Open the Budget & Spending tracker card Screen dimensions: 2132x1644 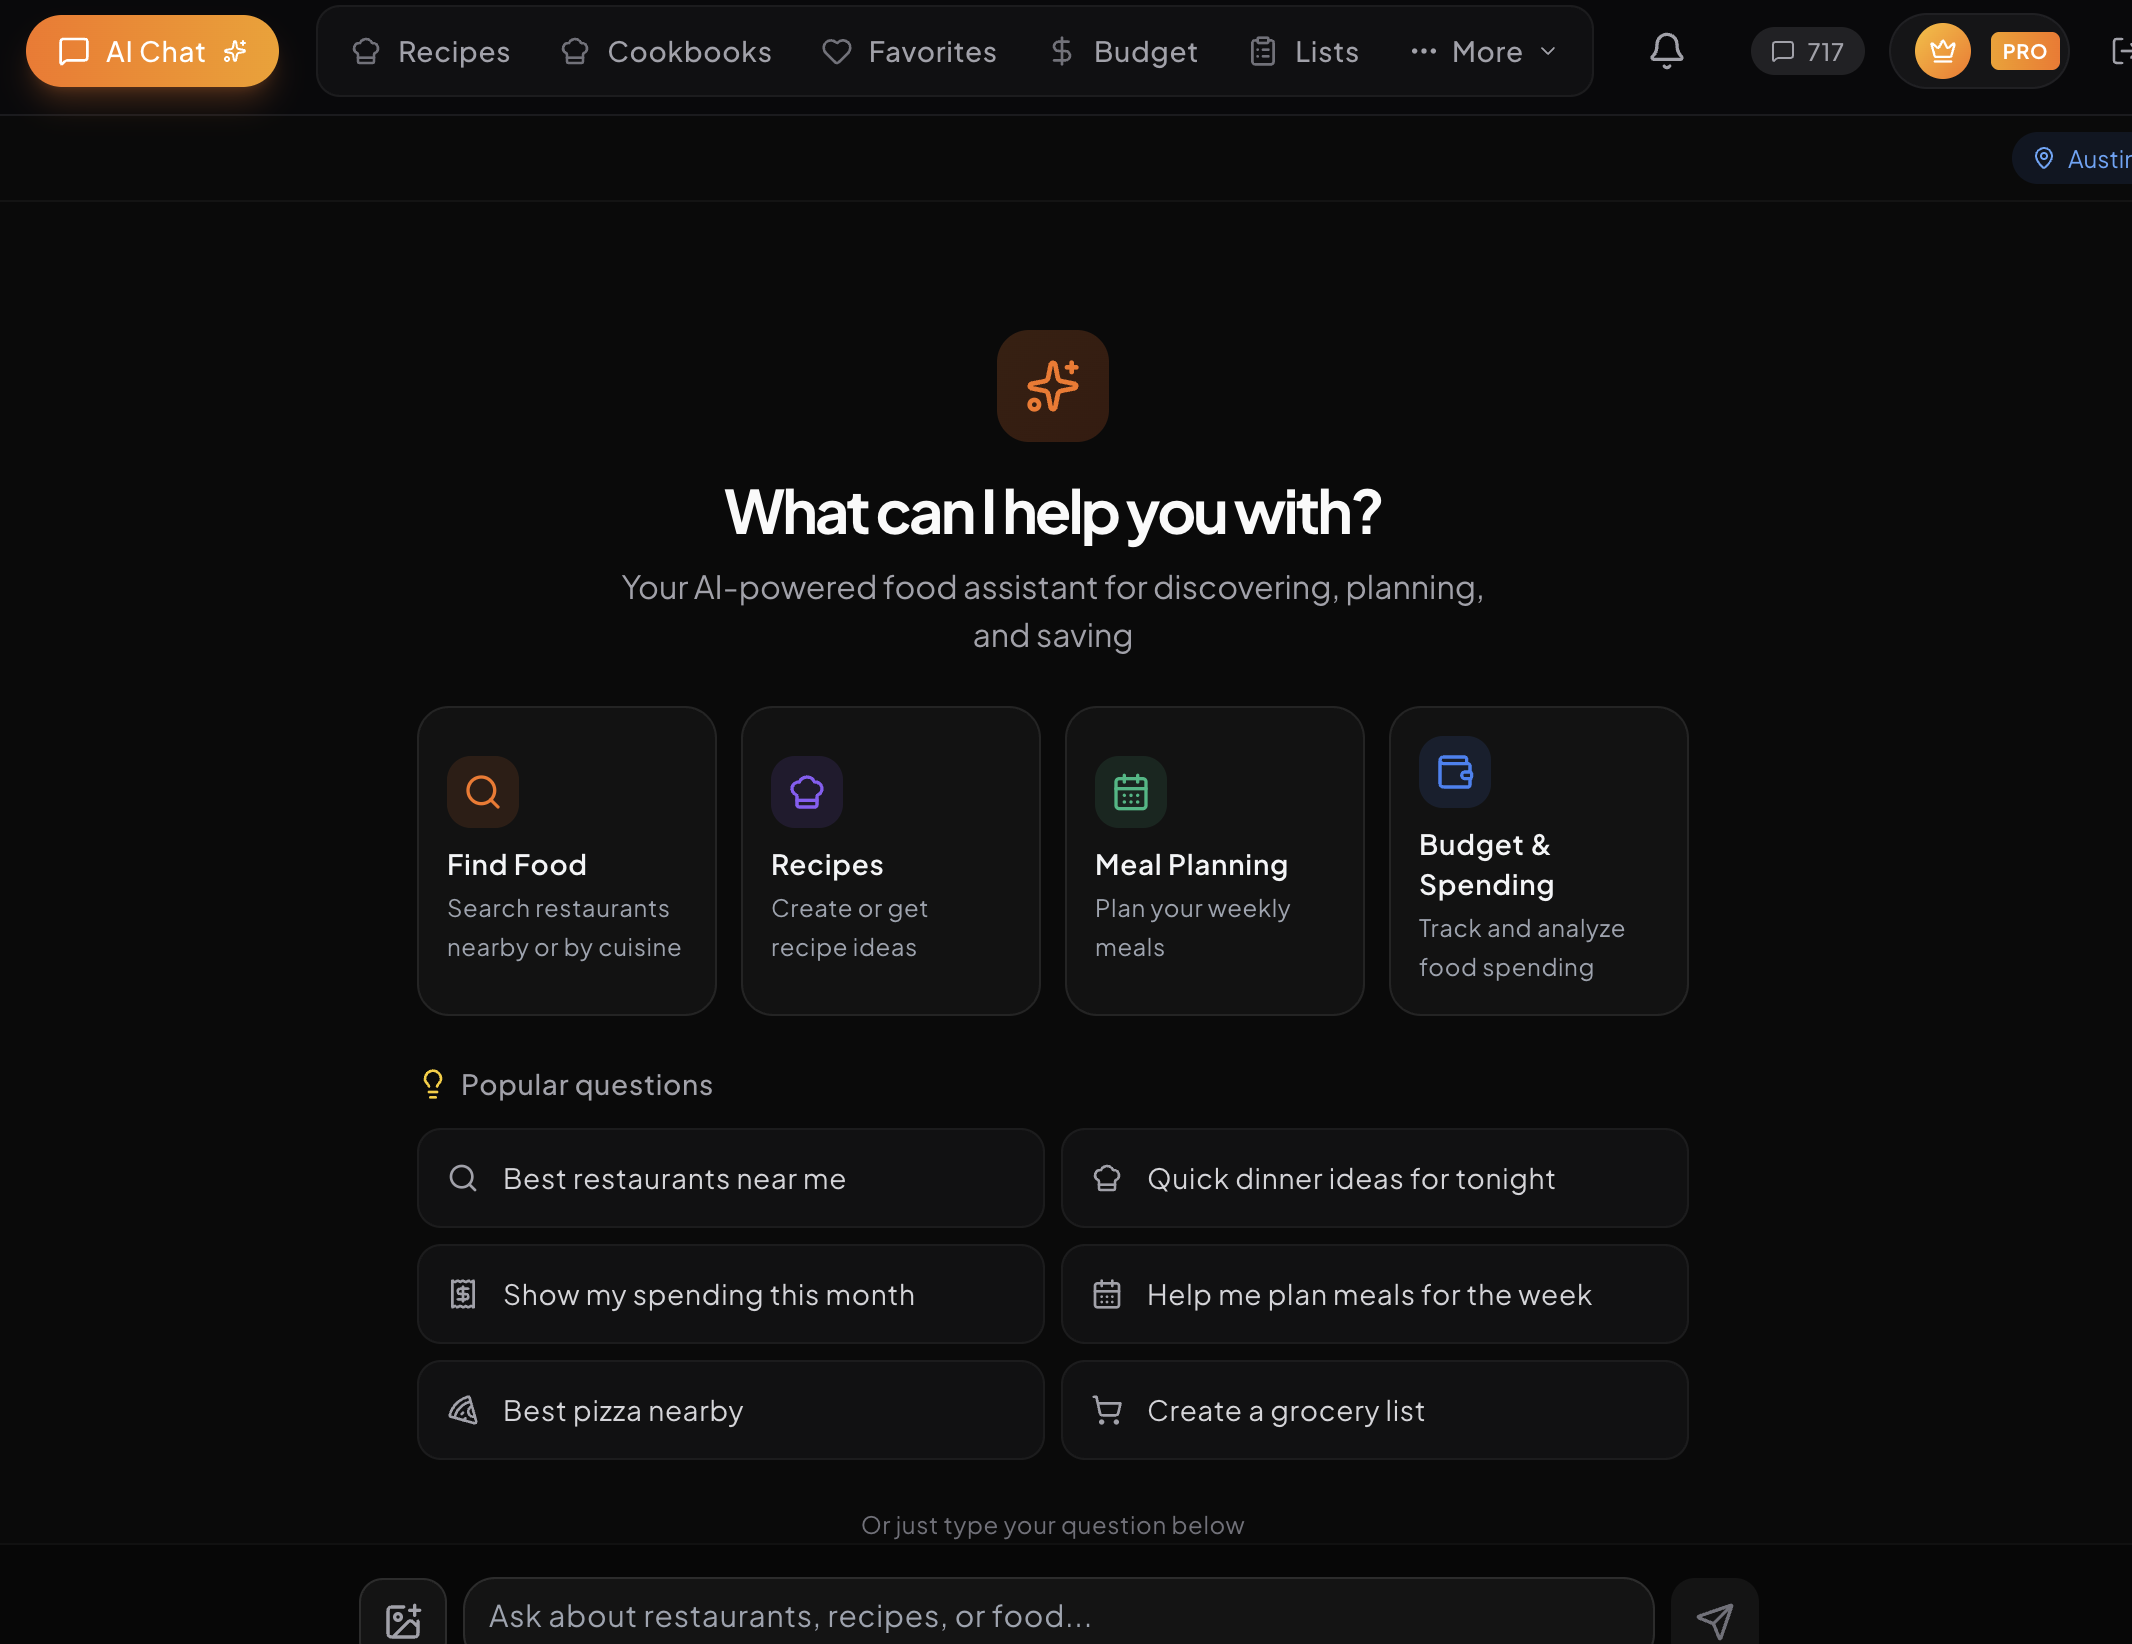tap(1537, 860)
